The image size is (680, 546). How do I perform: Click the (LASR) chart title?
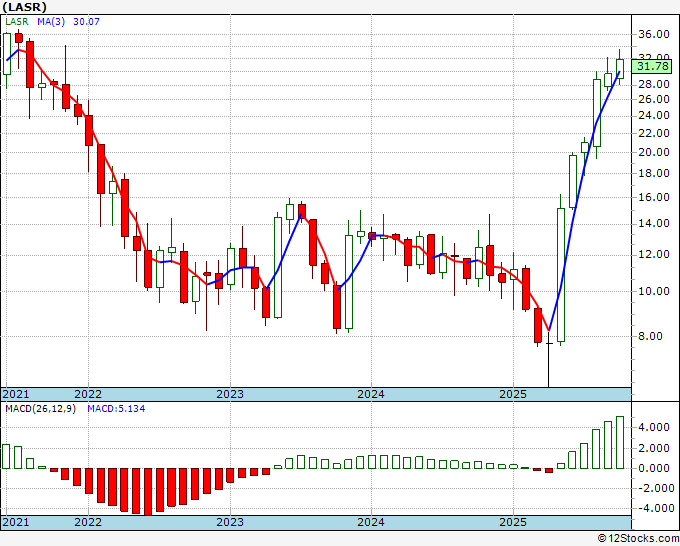(24, 7)
